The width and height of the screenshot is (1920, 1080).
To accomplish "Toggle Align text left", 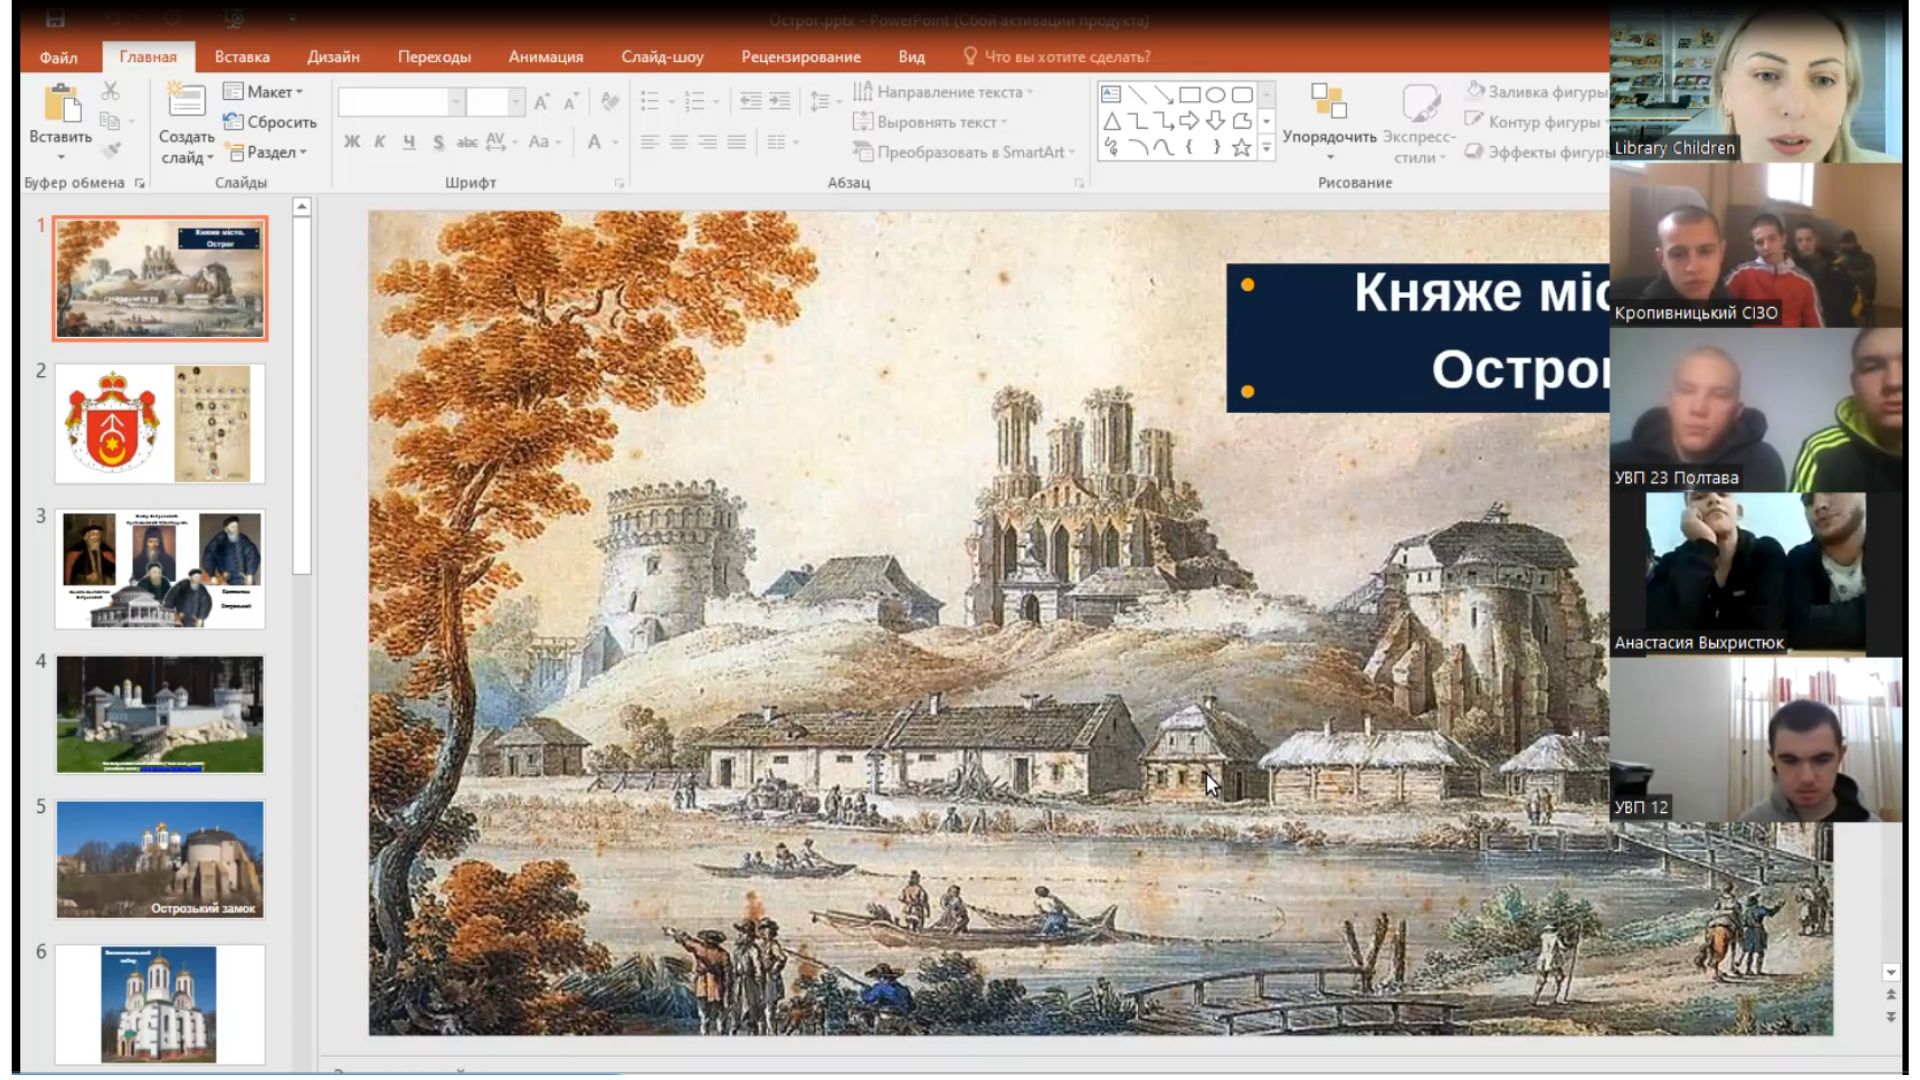I will [x=650, y=142].
